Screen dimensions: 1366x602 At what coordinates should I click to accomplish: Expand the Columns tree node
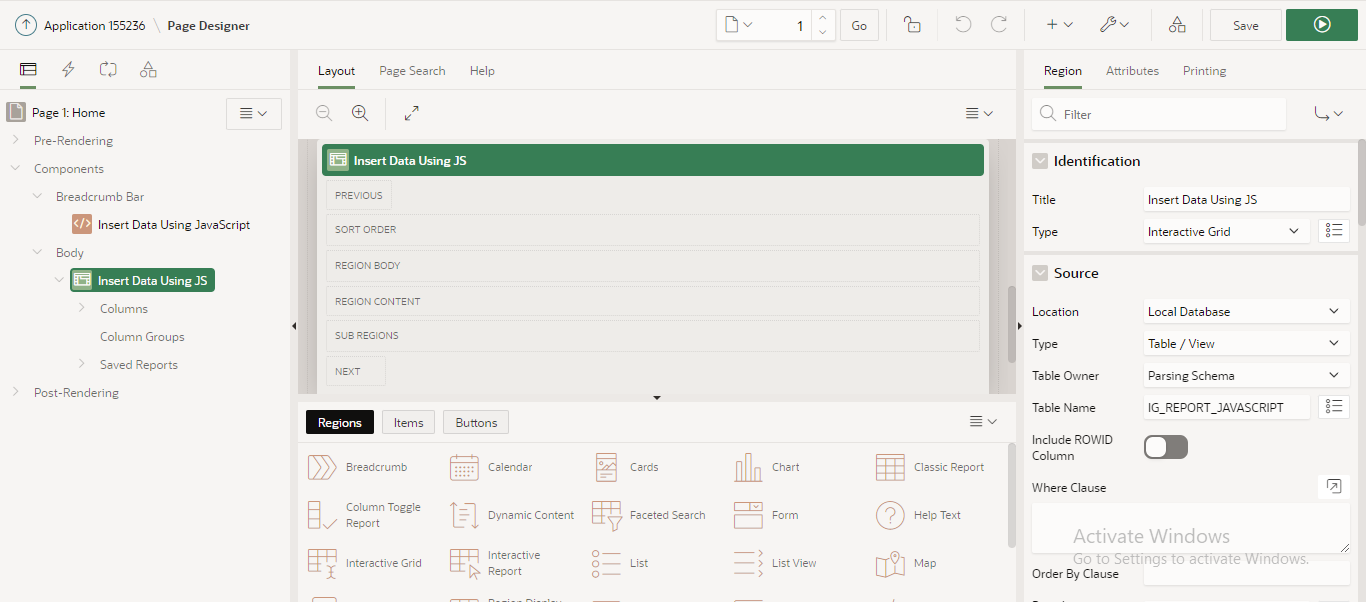pyautogui.click(x=82, y=308)
